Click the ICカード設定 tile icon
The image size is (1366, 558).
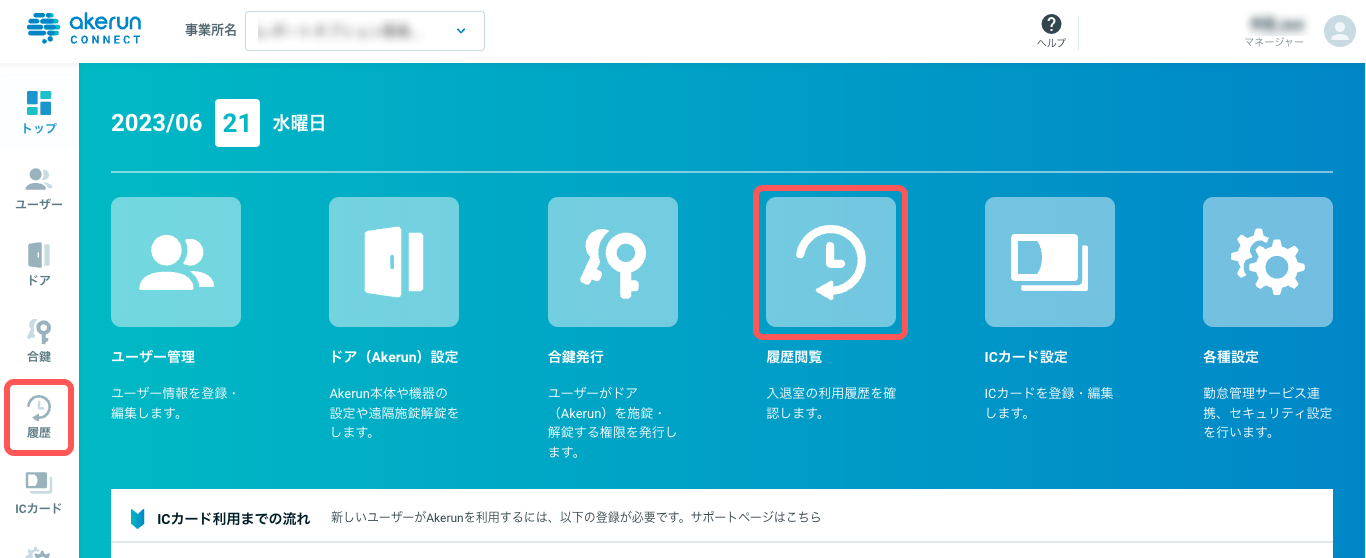(1050, 262)
